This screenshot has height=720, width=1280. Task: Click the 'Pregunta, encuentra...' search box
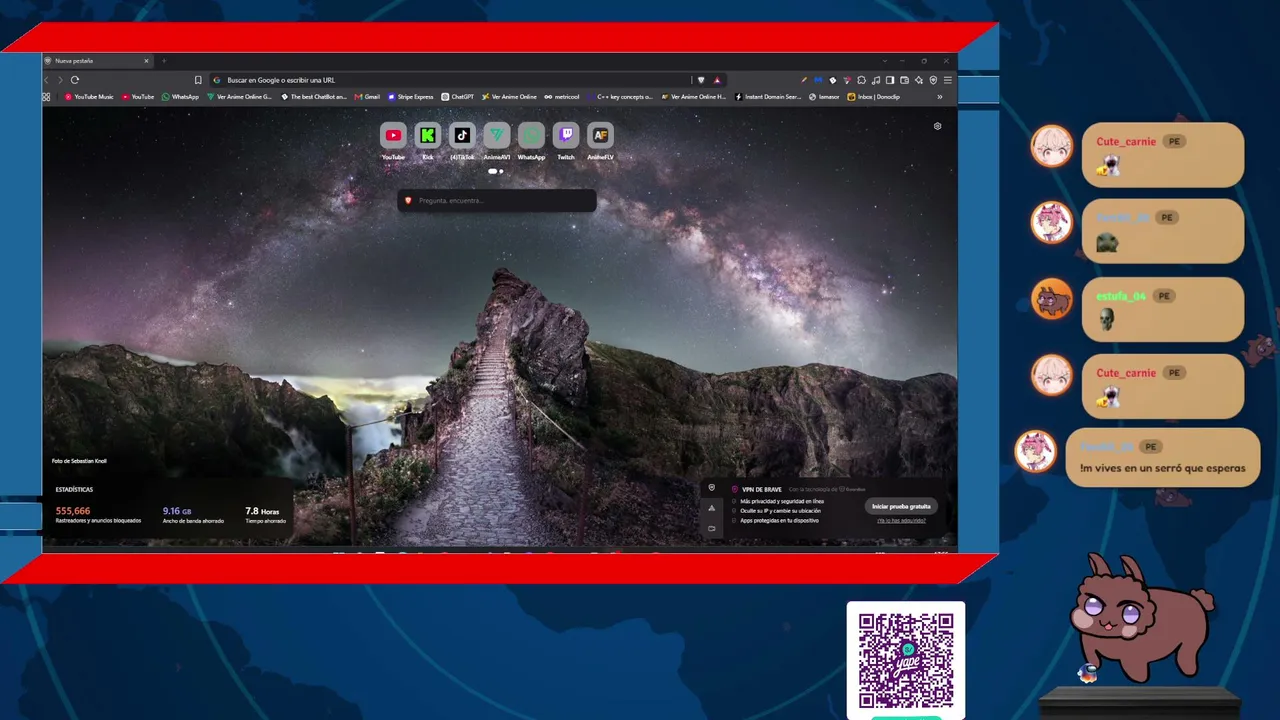pos(497,201)
